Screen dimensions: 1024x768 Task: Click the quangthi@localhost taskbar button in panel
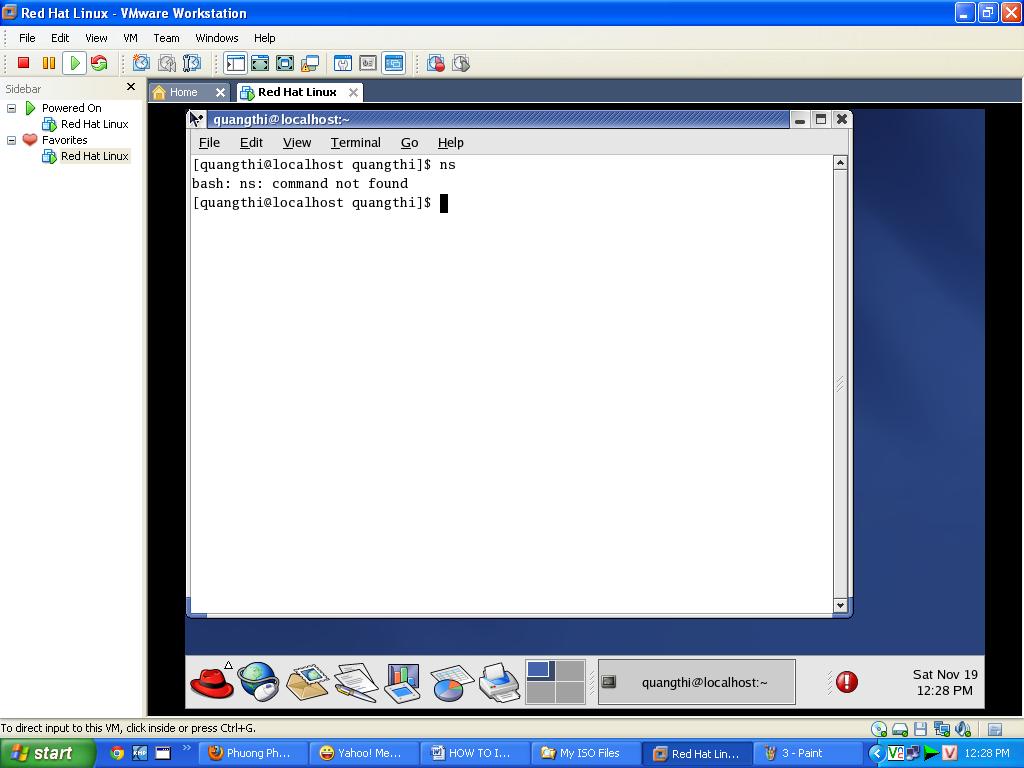(x=696, y=682)
